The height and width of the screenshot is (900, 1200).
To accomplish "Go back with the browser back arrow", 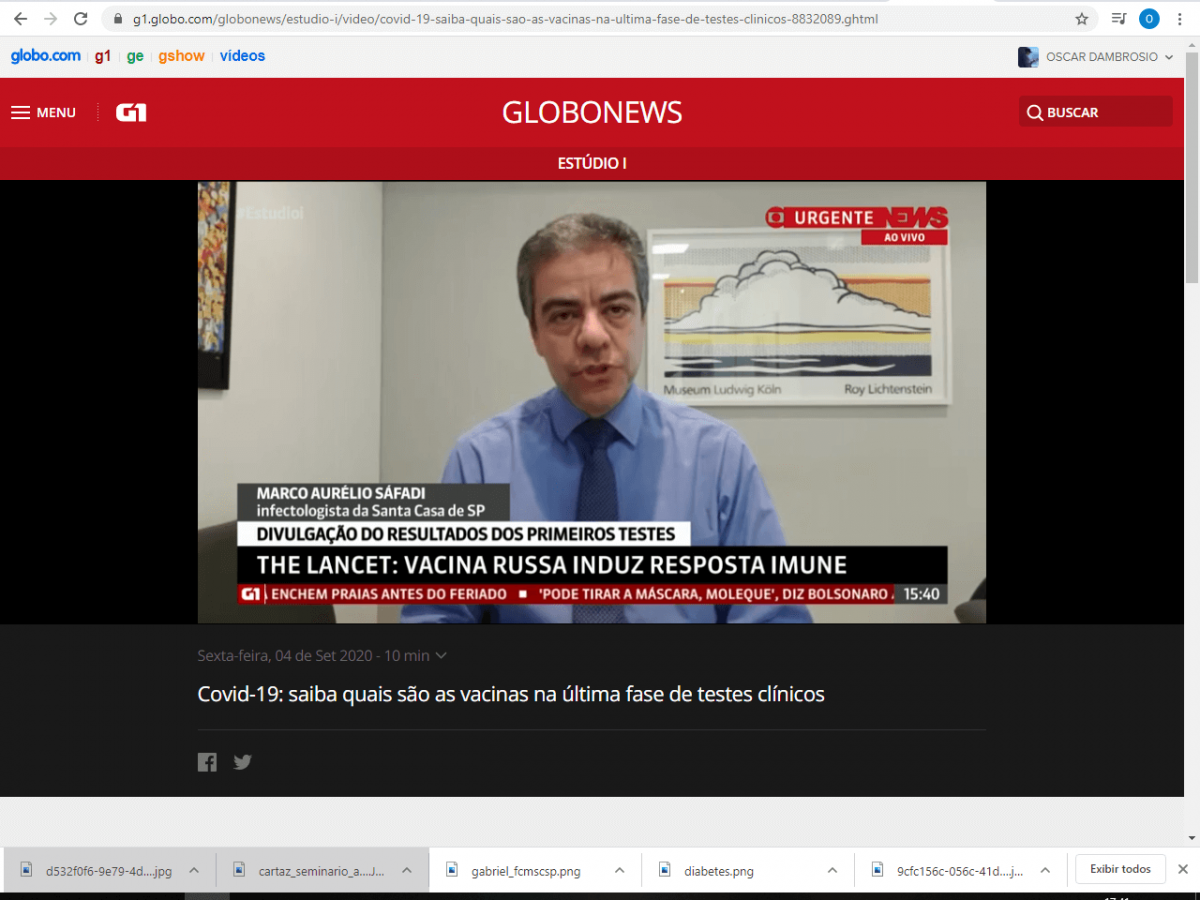I will click(20, 19).
